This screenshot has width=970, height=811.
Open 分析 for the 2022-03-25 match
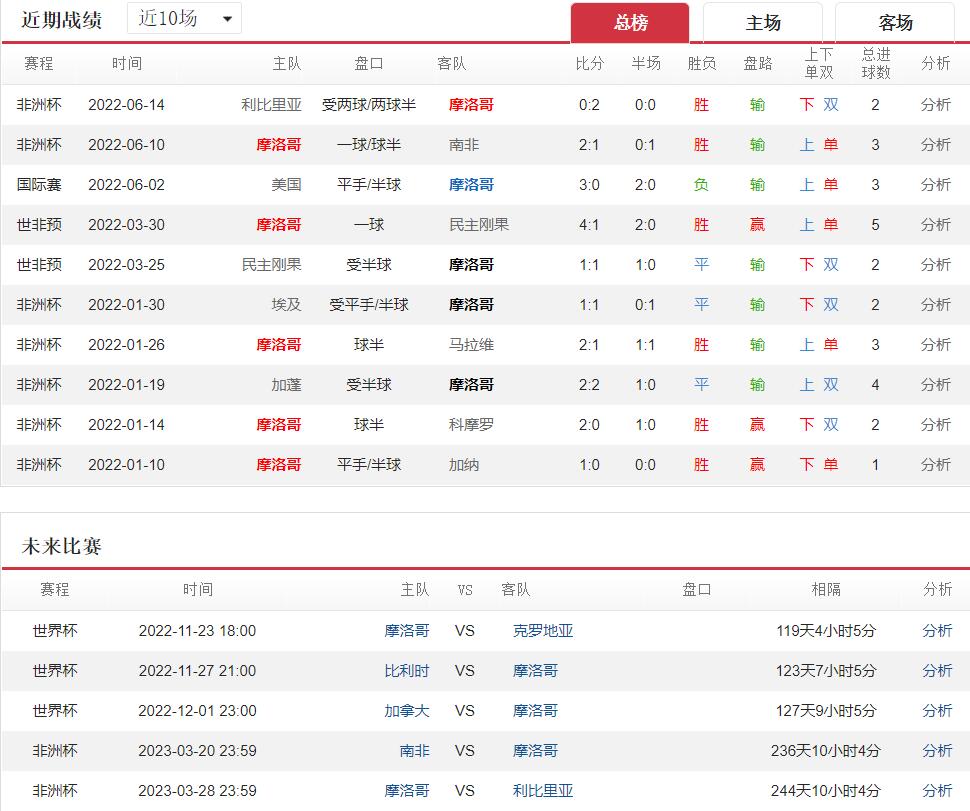tap(935, 265)
